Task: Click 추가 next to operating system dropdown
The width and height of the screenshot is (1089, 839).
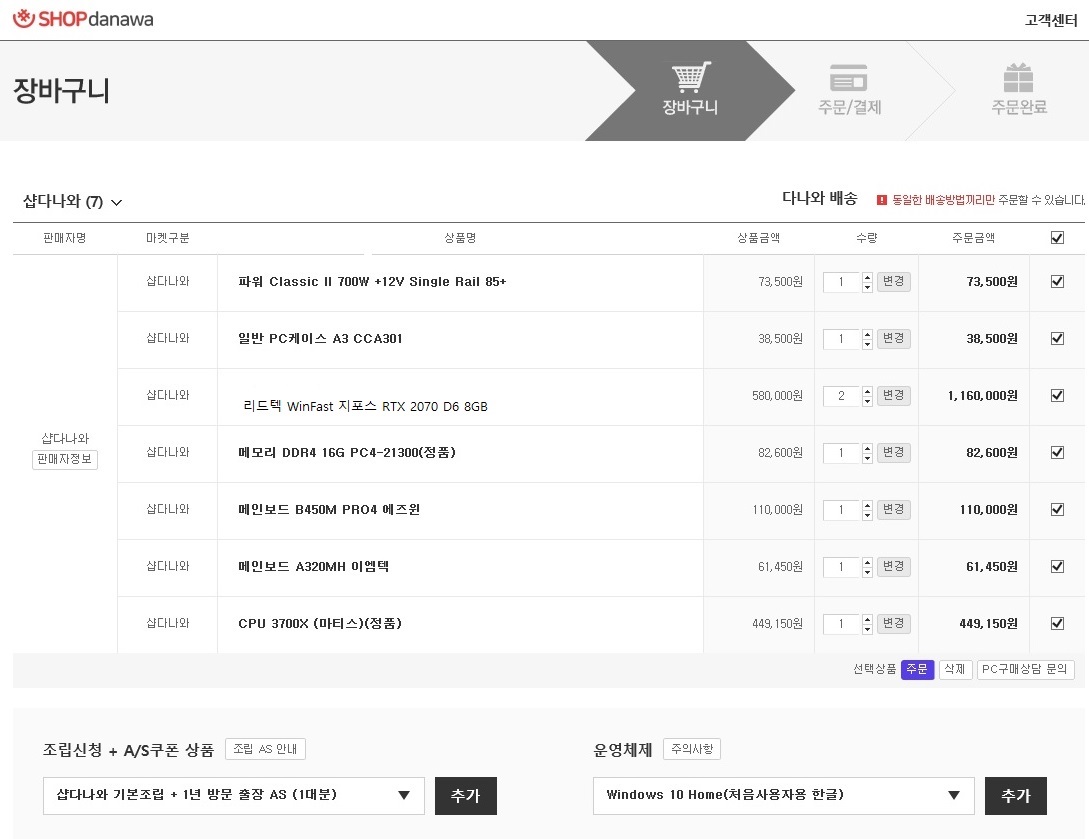Action: [x=1015, y=795]
